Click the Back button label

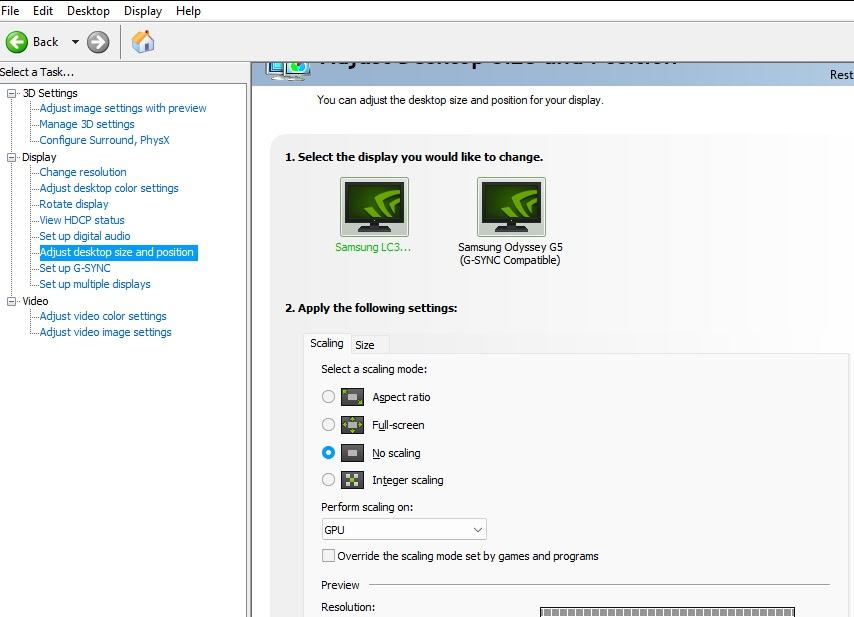pyautogui.click(x=45, y=42)
